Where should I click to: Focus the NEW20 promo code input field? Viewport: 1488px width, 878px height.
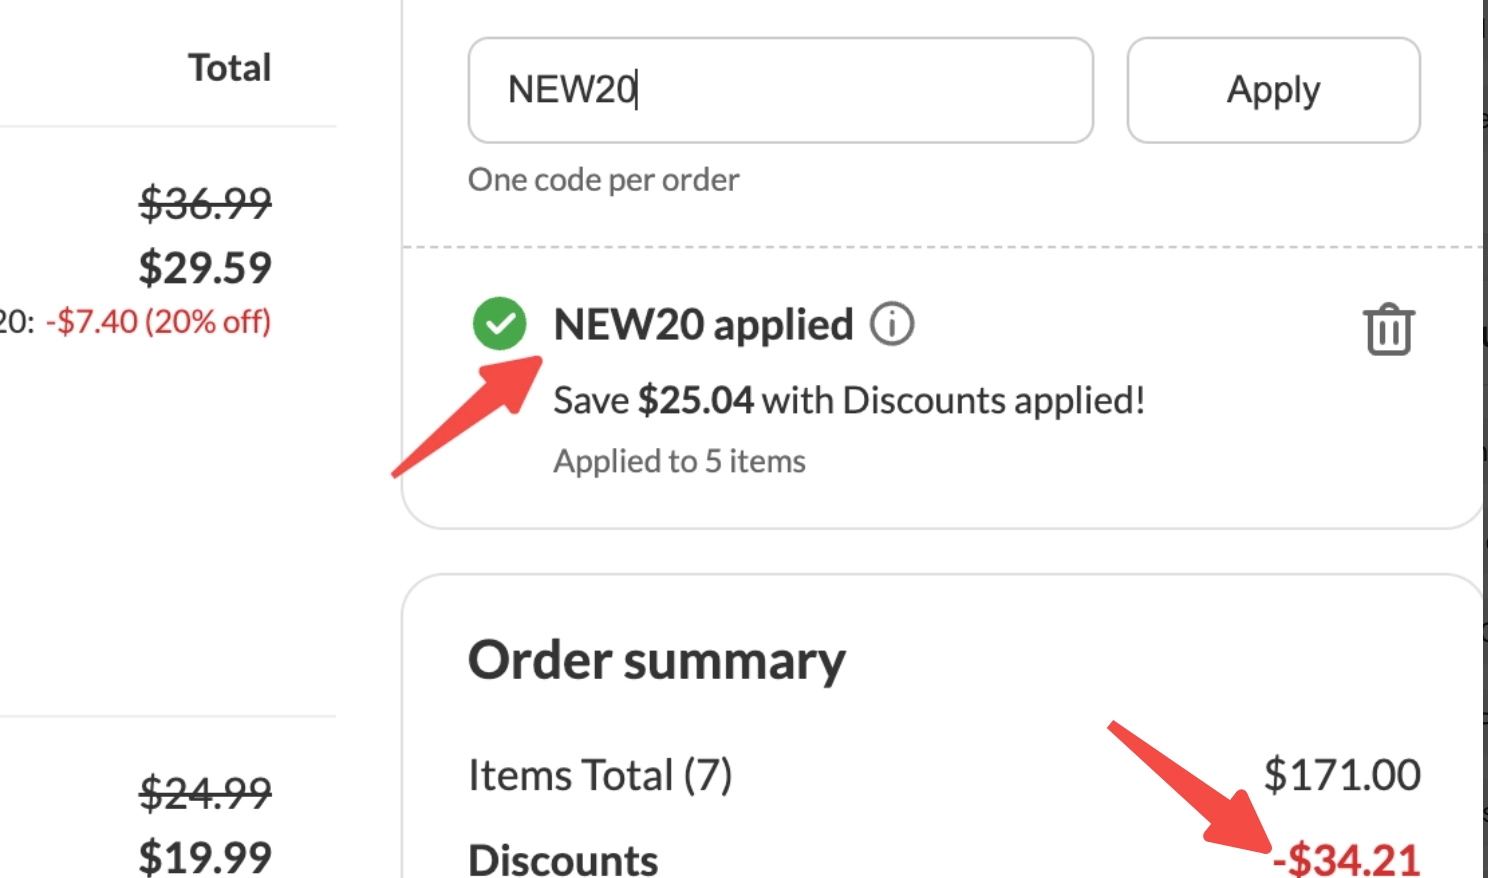(x=780, y=90)
